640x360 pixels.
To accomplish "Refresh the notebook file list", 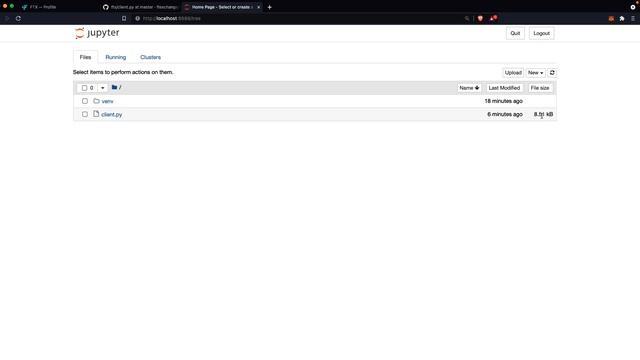I will (552, 73).
